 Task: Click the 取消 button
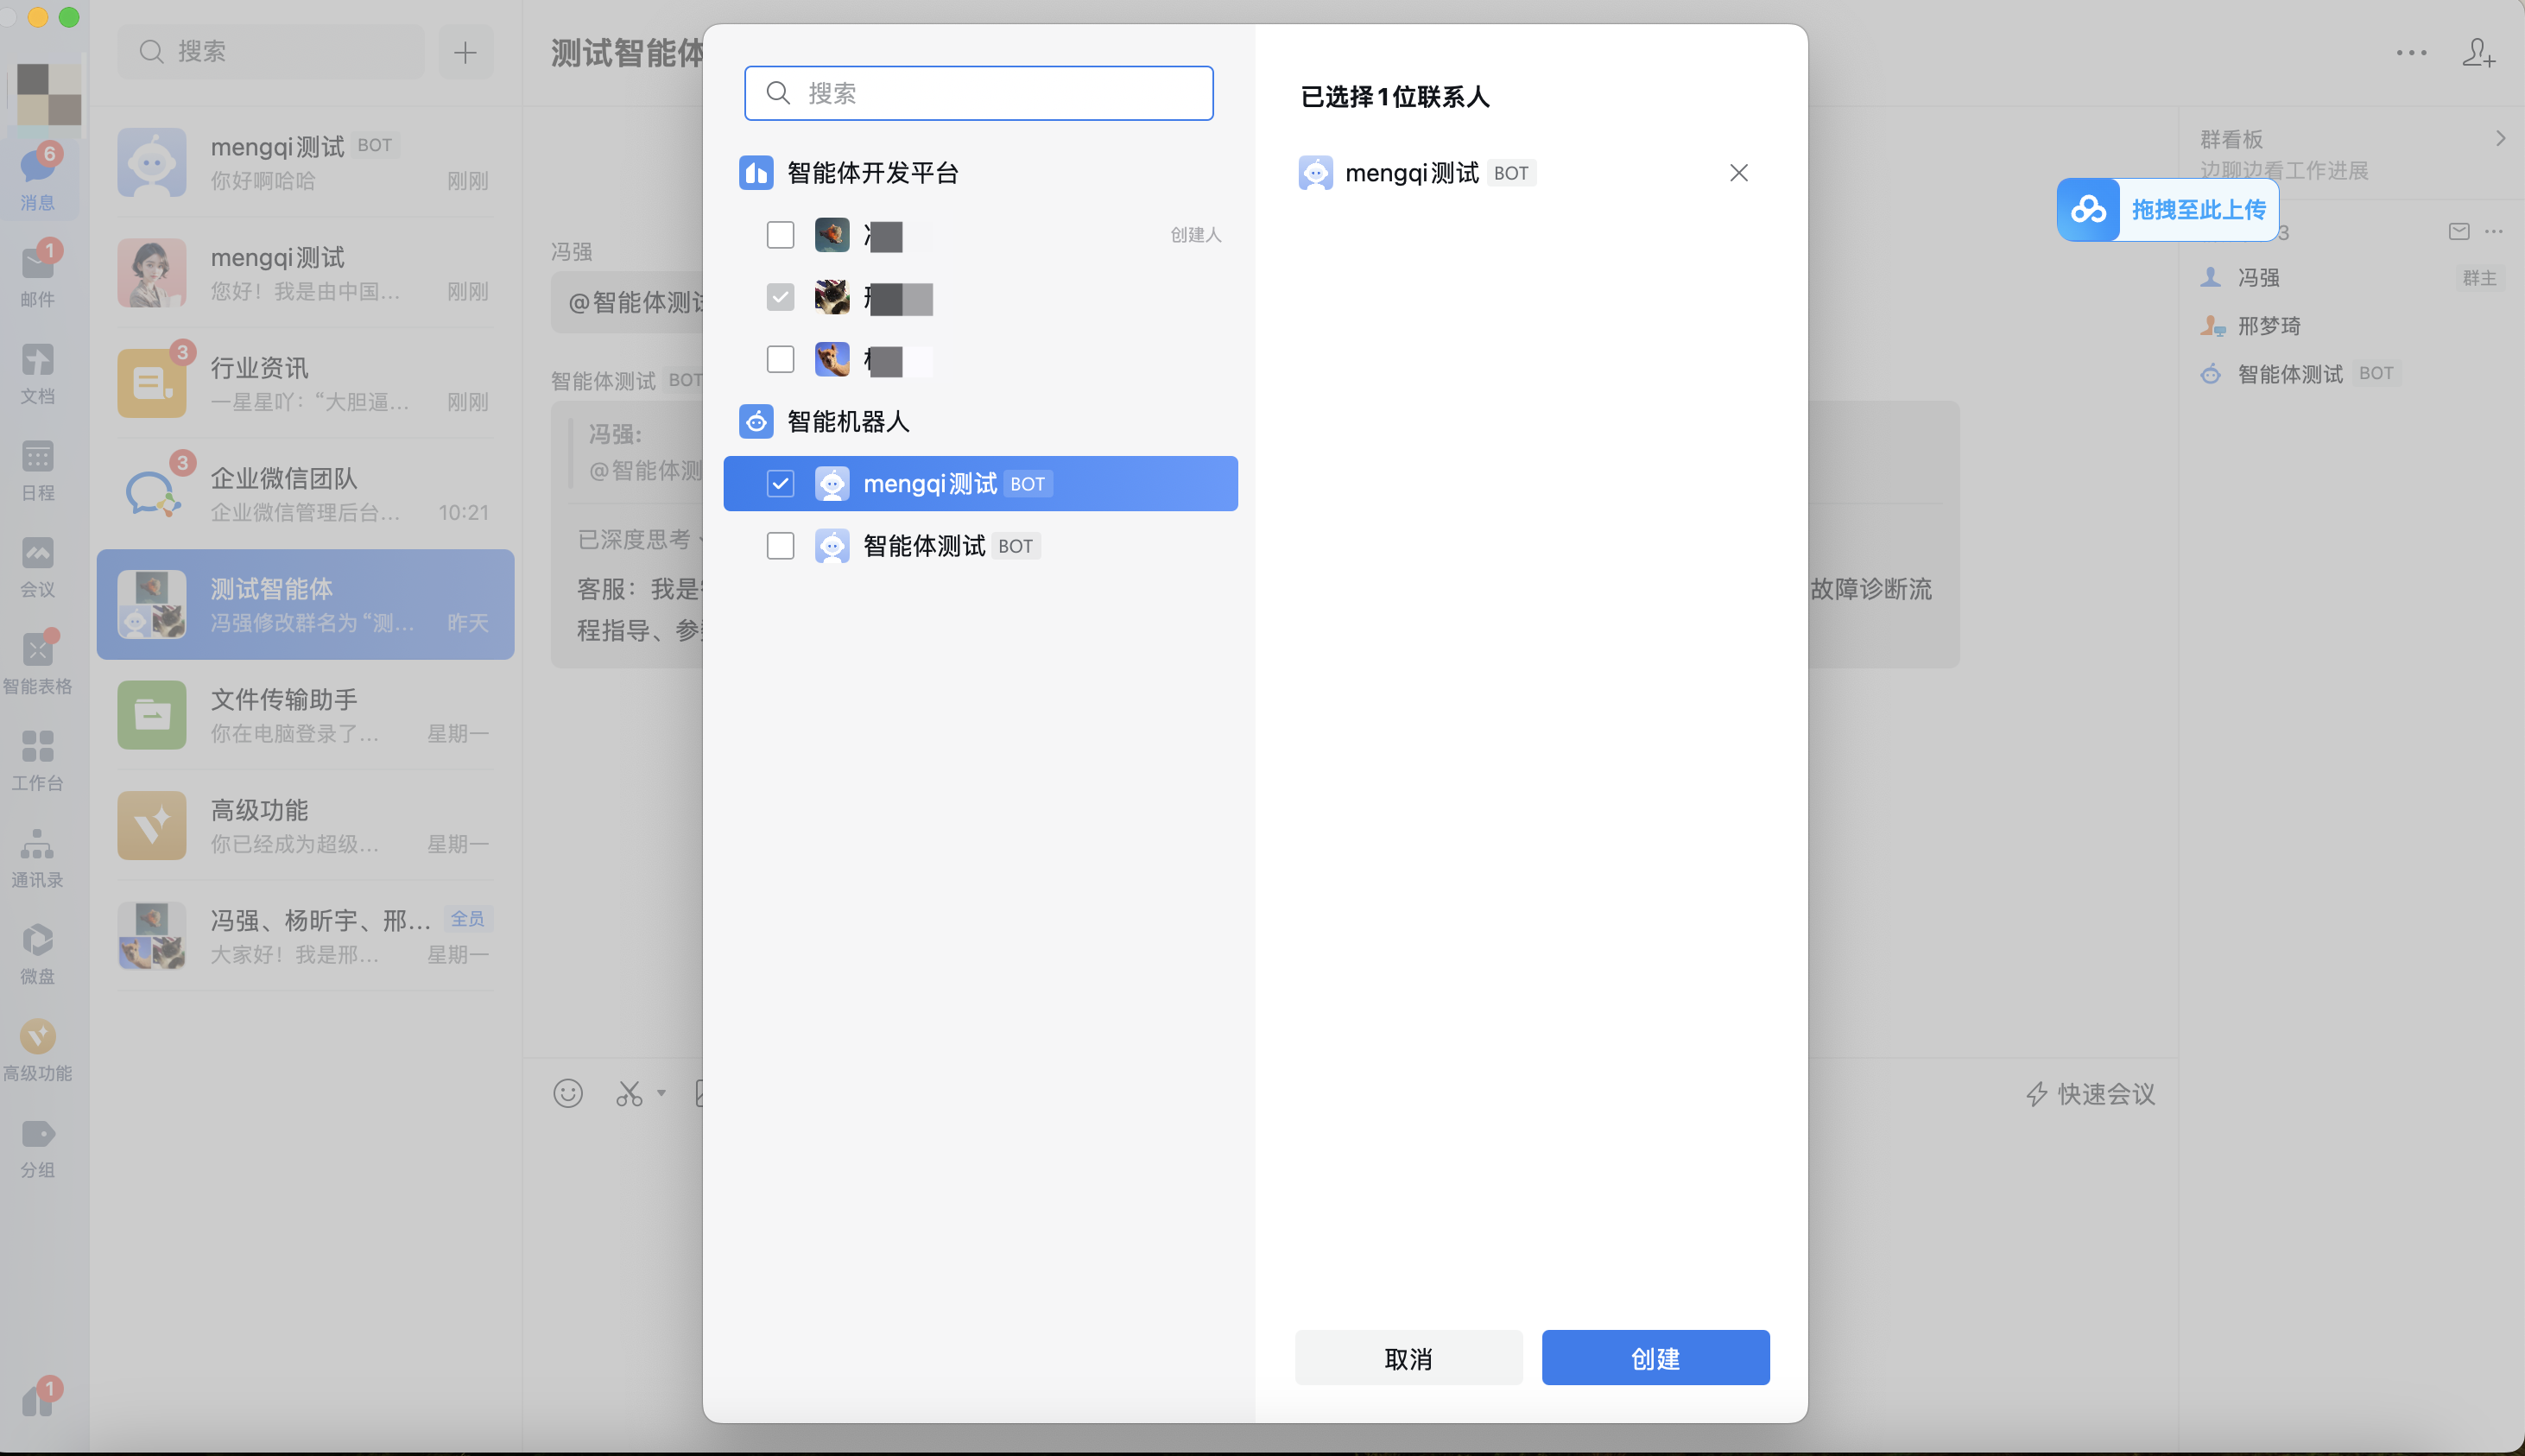click(x=1408, y=1358)
